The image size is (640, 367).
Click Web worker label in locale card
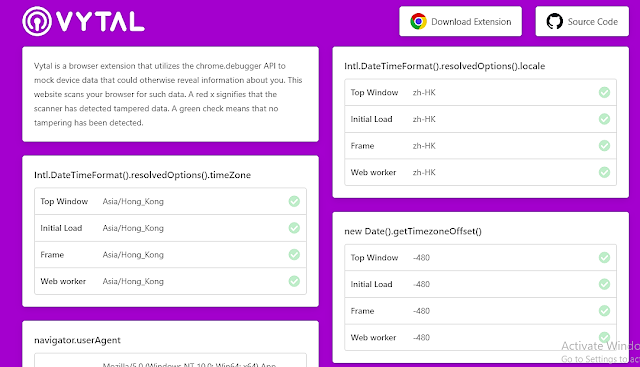(x=373, y=172)
